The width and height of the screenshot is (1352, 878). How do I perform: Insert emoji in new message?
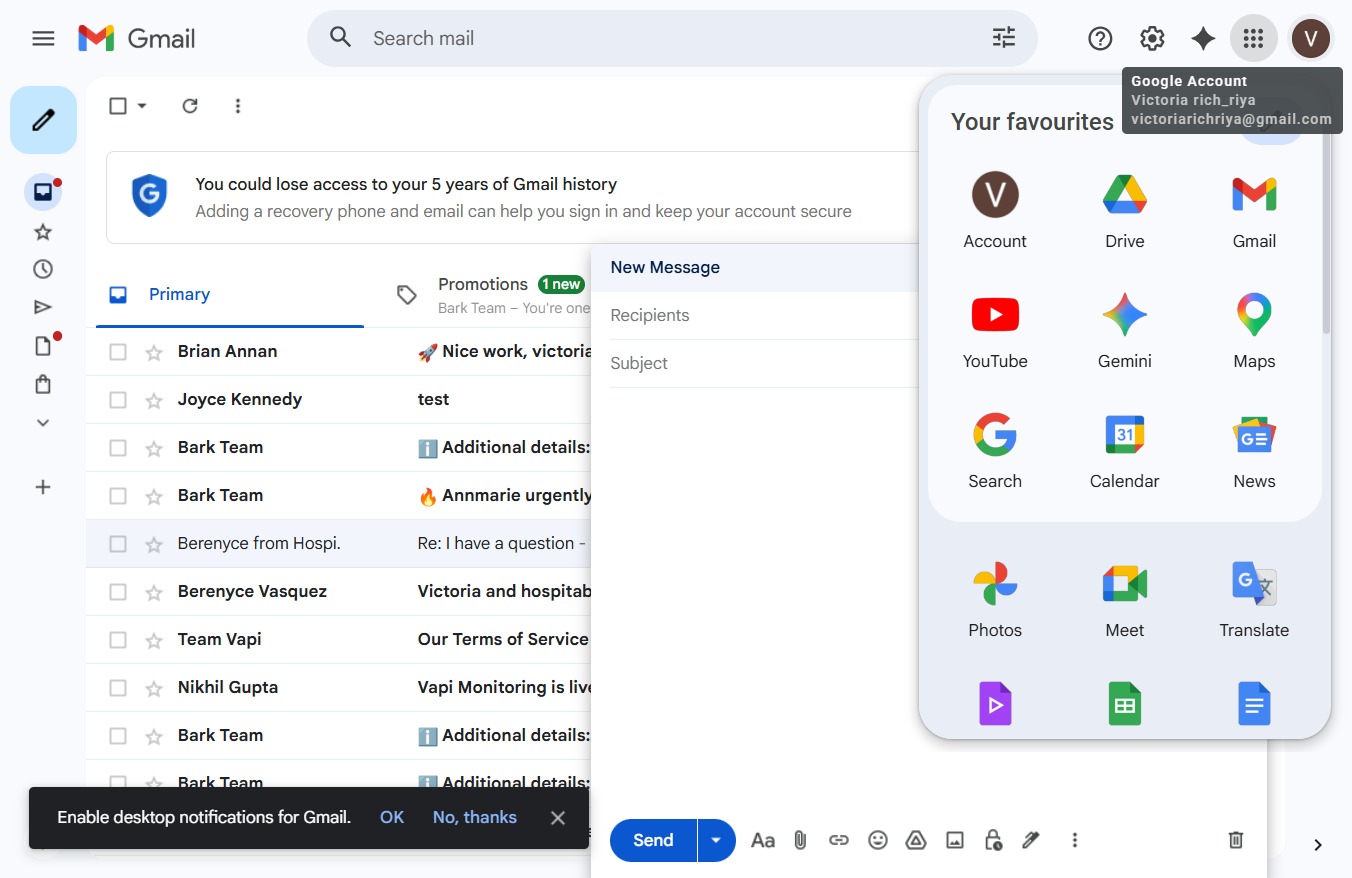[x=878, y=840]
